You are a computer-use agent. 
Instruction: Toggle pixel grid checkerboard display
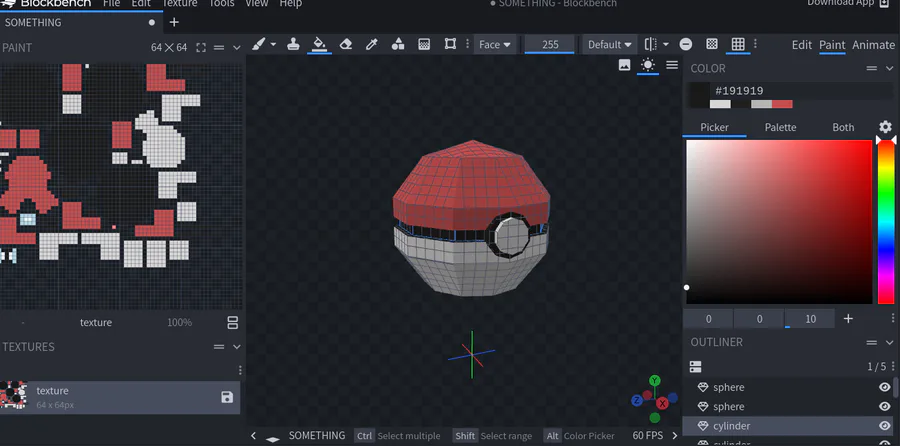[712, 44]
